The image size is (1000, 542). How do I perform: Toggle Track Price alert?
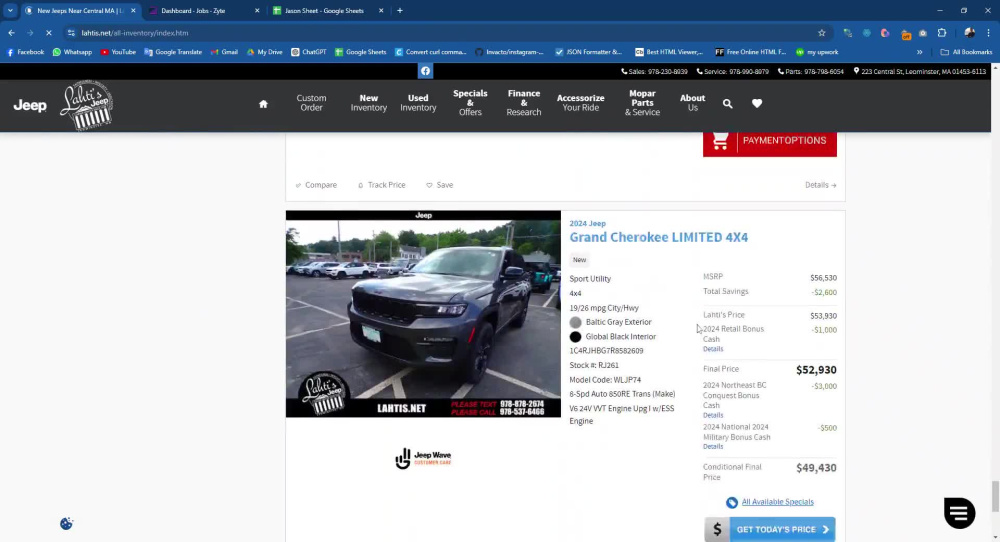click(x=381, y=185)
